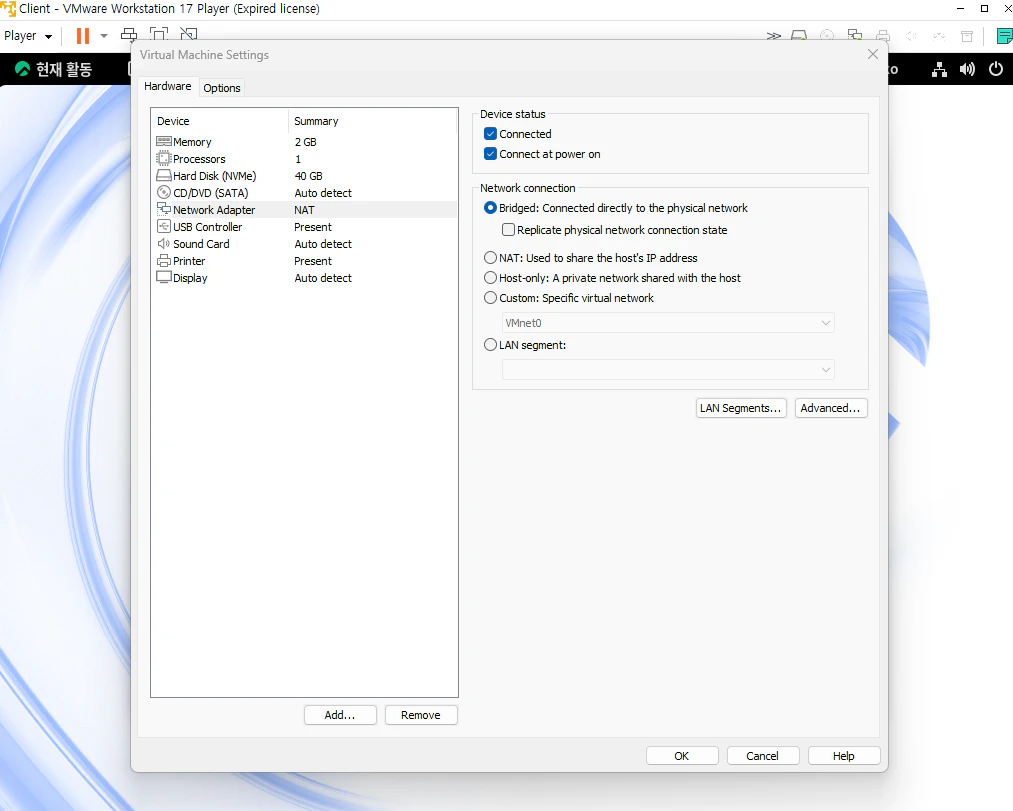Select Bridged network connection option
Image resolution: width=1013 pixels, height=811 pixels.
pos(490,208)
